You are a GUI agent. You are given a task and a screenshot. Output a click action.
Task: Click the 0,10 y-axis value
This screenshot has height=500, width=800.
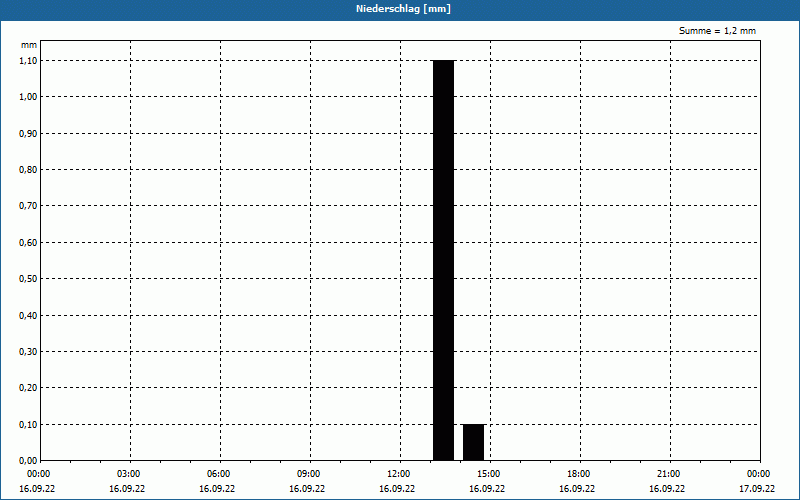pos(28,424)
